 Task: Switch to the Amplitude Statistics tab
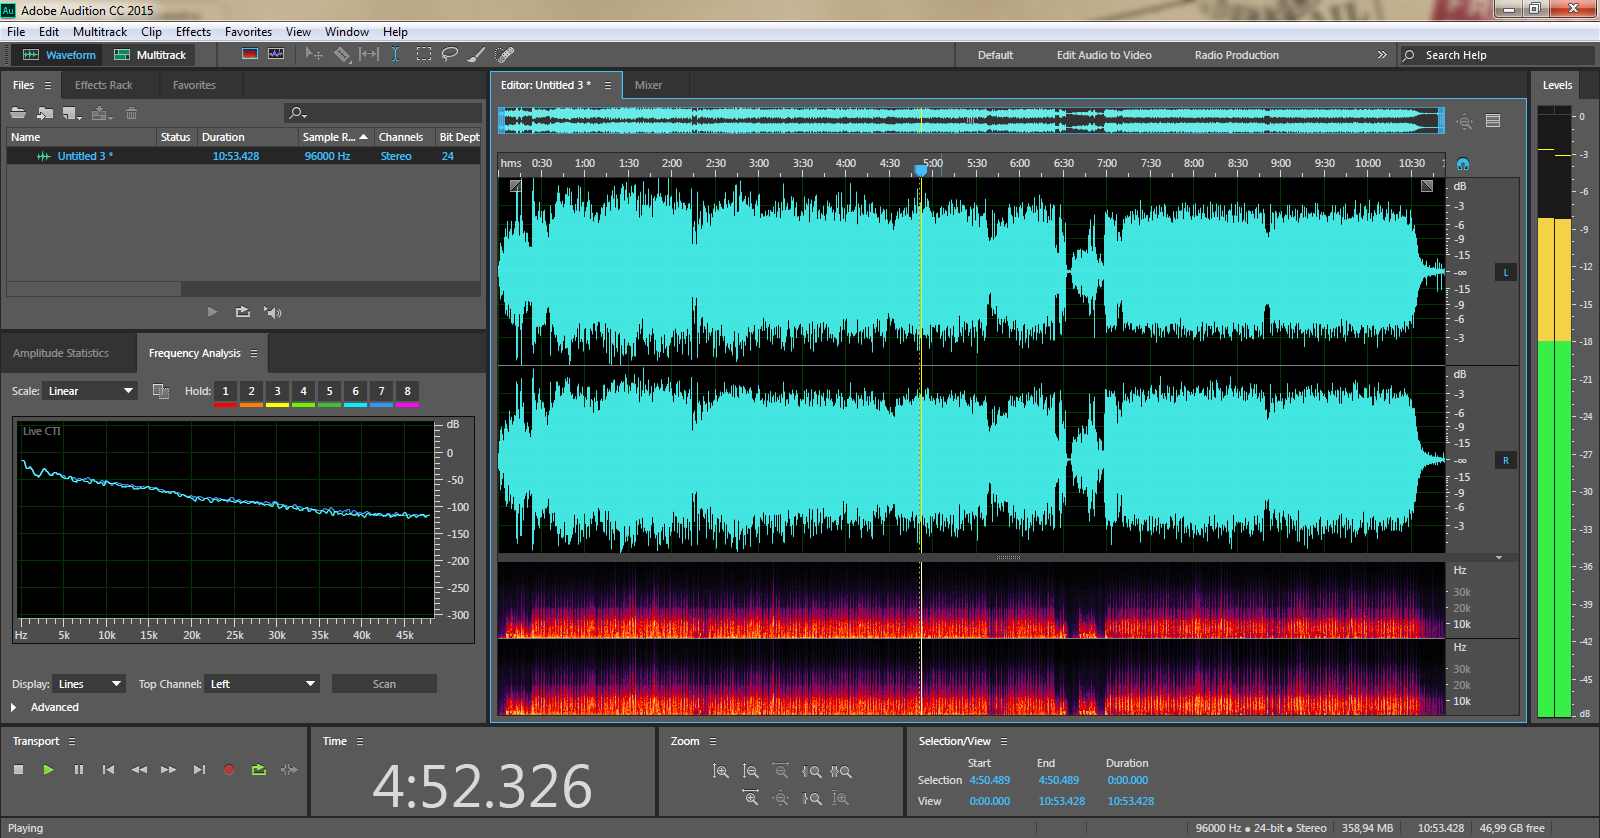pyautogui.click(x=61, y=353)
